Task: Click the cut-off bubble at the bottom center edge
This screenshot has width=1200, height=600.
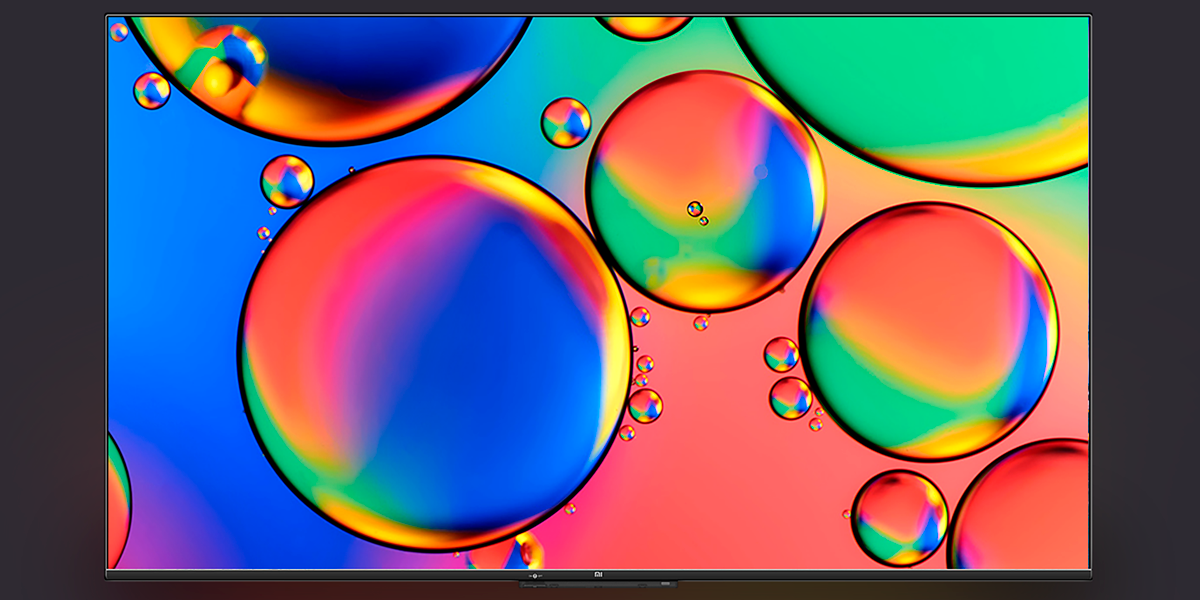Action: click(518, 553)
